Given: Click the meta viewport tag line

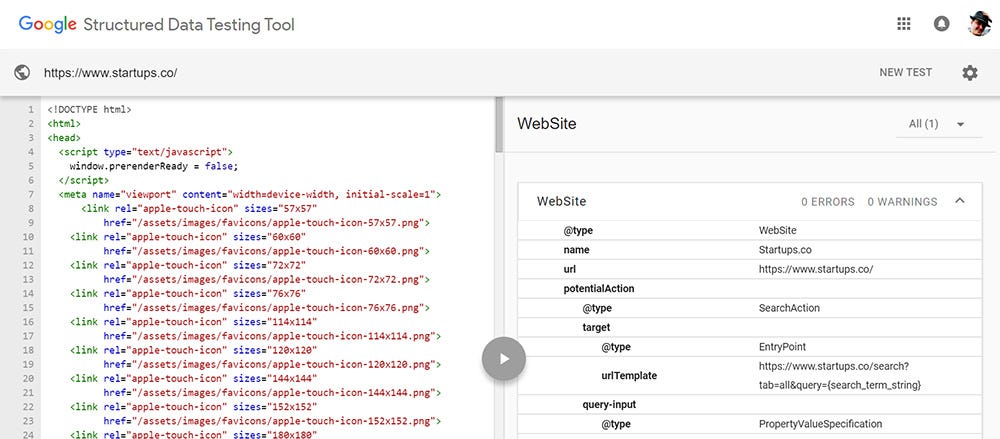Looking at the screenshot, I should [x=249, y=194].
